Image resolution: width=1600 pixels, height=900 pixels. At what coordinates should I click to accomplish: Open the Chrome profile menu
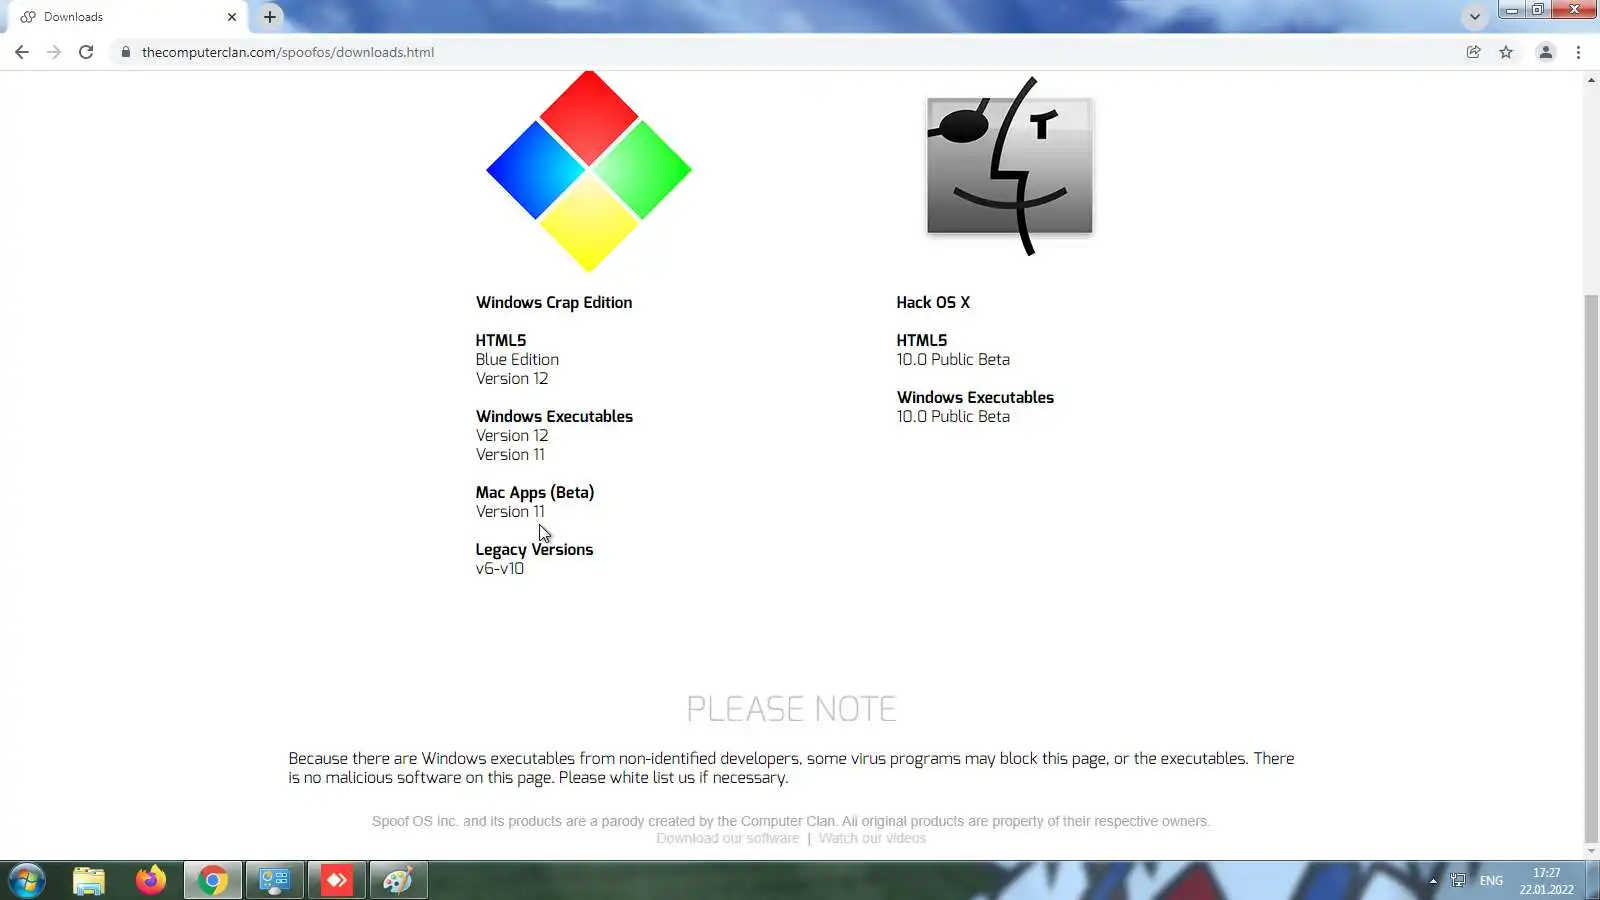point(1545,52)
